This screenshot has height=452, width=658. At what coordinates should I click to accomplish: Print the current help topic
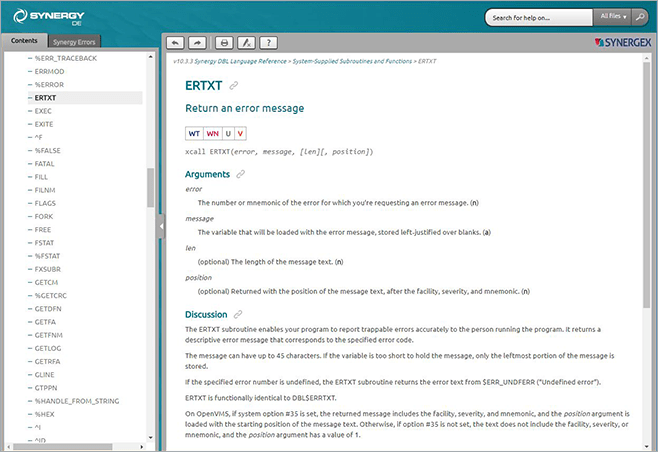[225, 43]
